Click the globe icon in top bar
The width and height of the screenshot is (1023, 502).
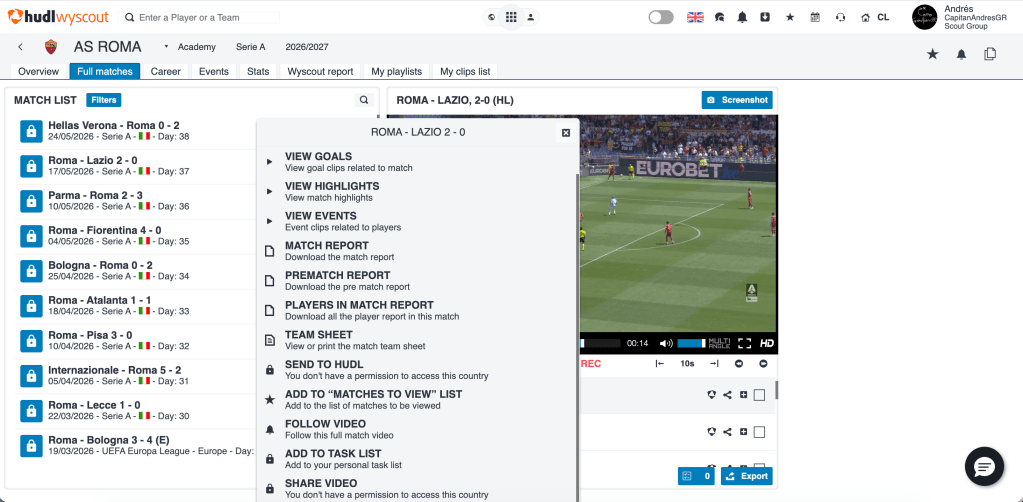491,18
